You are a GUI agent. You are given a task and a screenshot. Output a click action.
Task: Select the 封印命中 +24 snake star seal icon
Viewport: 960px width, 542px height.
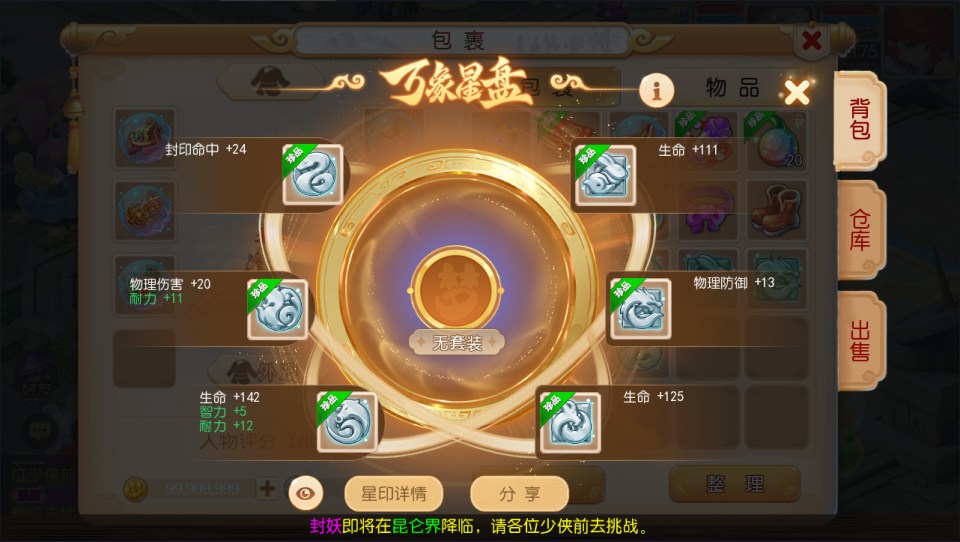(312, 175)
